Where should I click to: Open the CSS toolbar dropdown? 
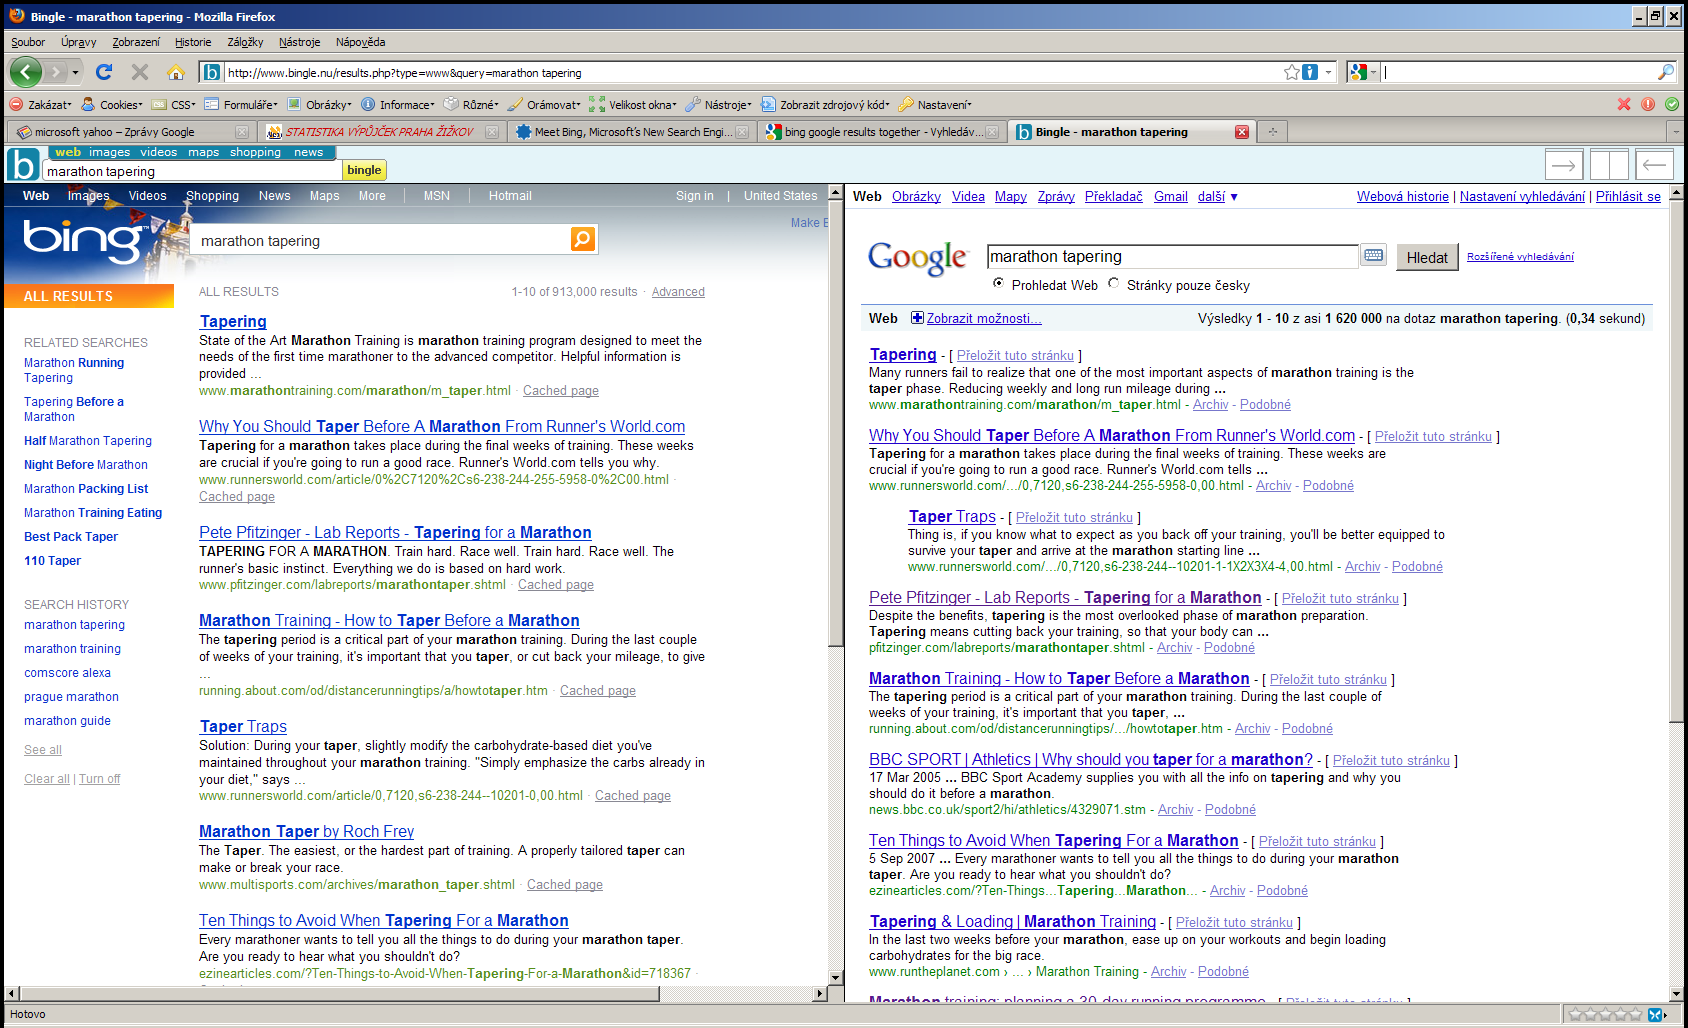pyautogui.click(x=174, y=104)
